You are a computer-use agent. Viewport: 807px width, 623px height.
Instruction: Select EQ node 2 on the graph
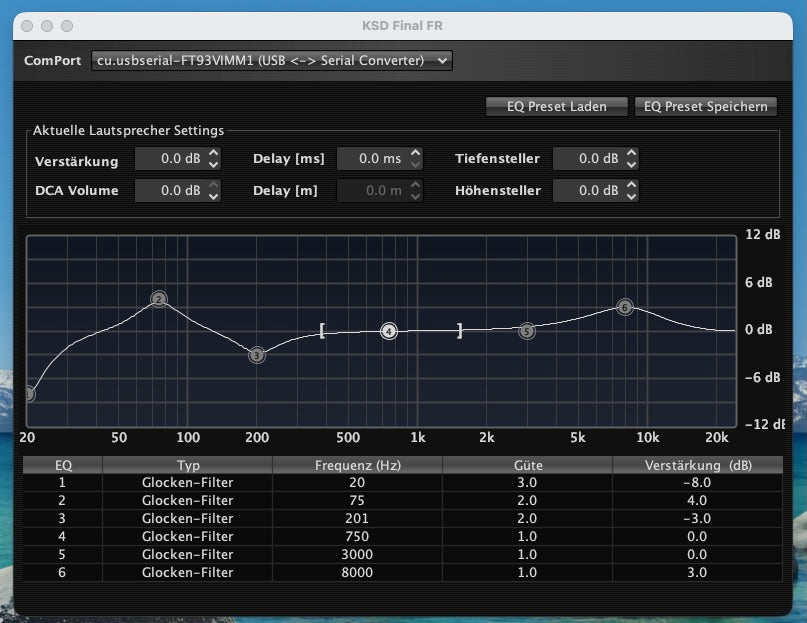coord(158,298)
